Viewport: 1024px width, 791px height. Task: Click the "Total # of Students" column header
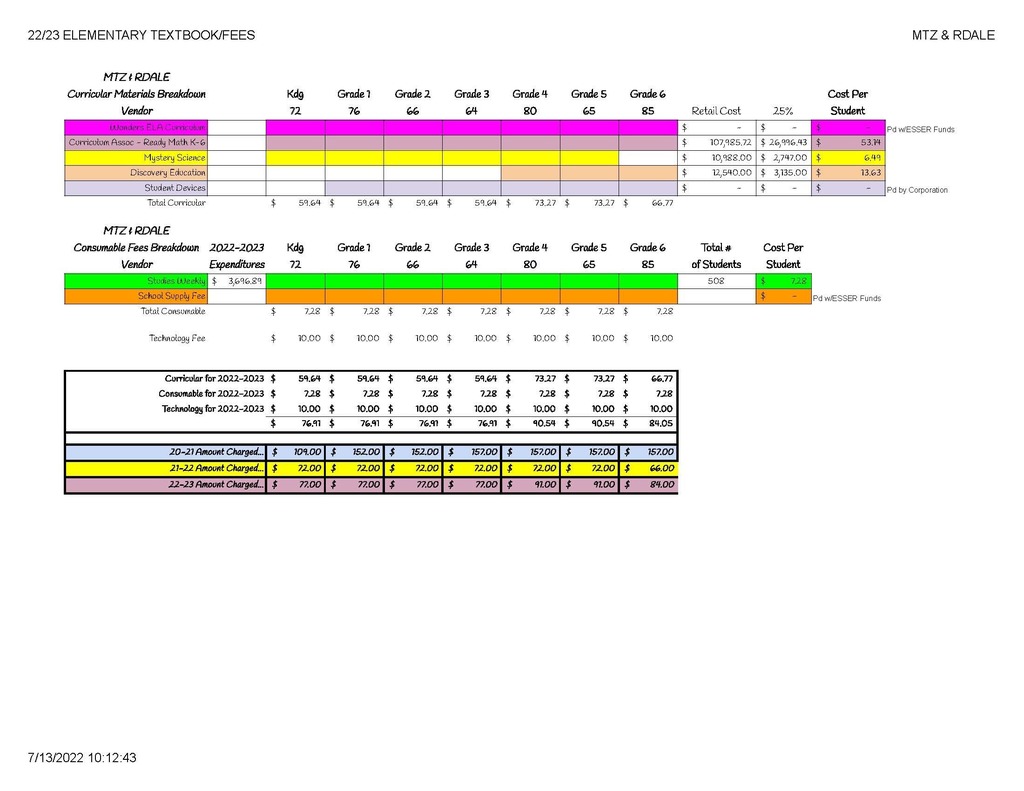(x=716, y=256)
